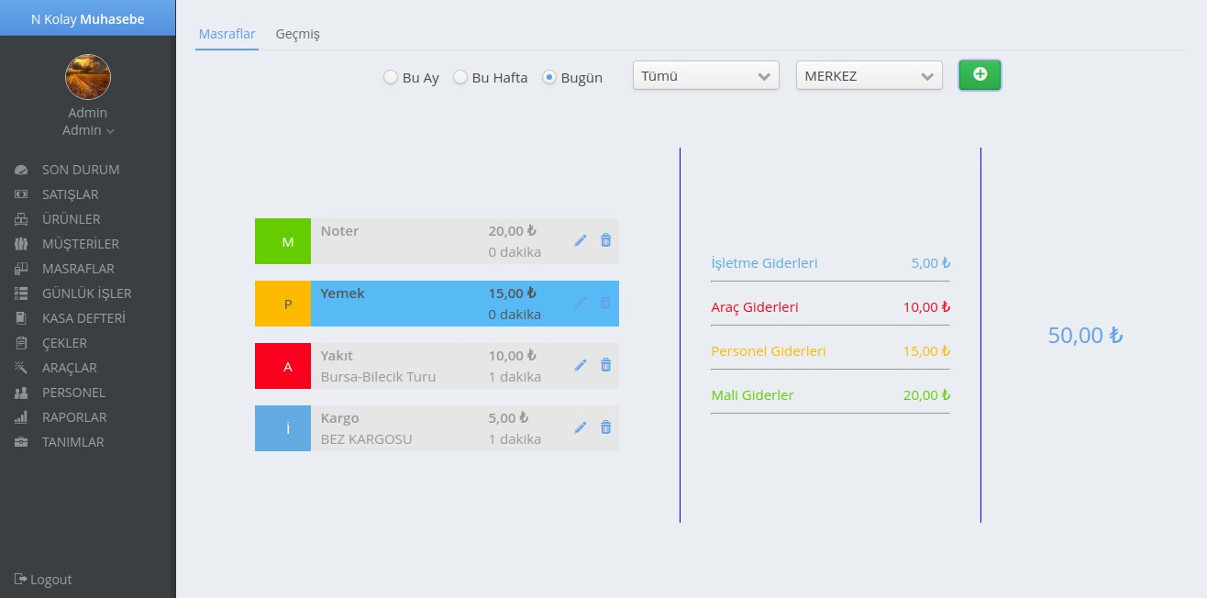Click the İşletme Giderleri summary row
This screenshot has width=1207, height=598.
[829, 263]
